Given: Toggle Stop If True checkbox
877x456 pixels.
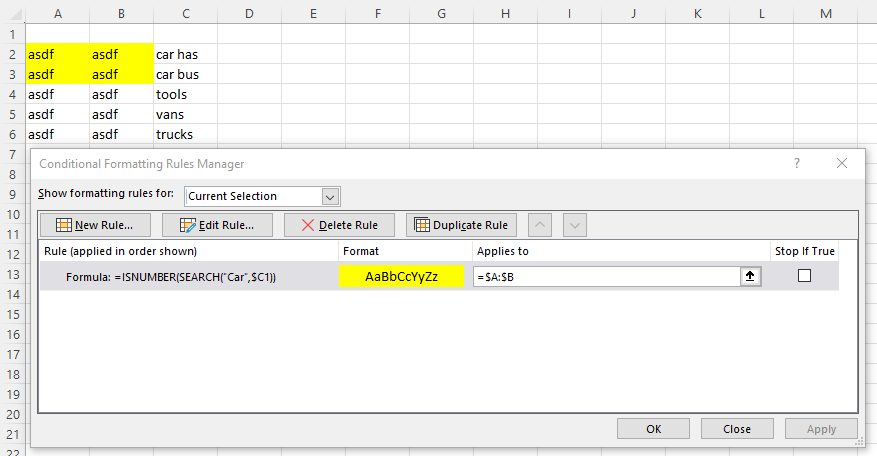Looking at the screenshot, I should point(804,275).
